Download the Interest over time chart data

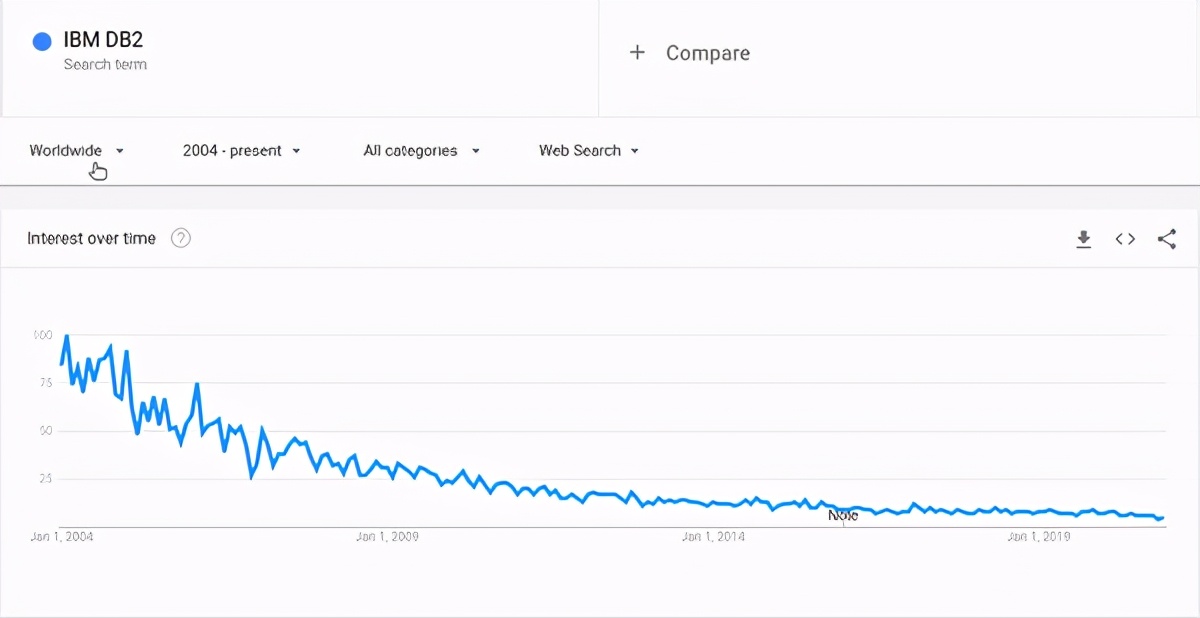pos(1083,239)
